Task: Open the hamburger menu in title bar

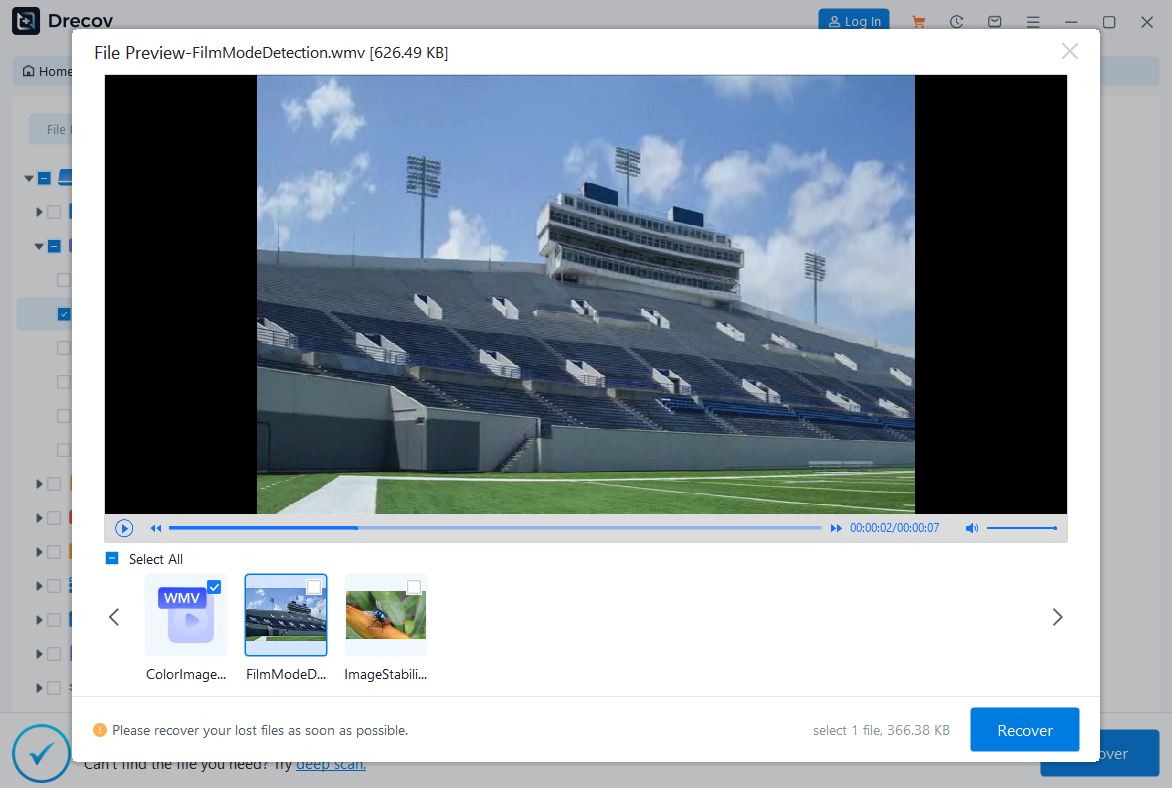Action: point(1033,22)
